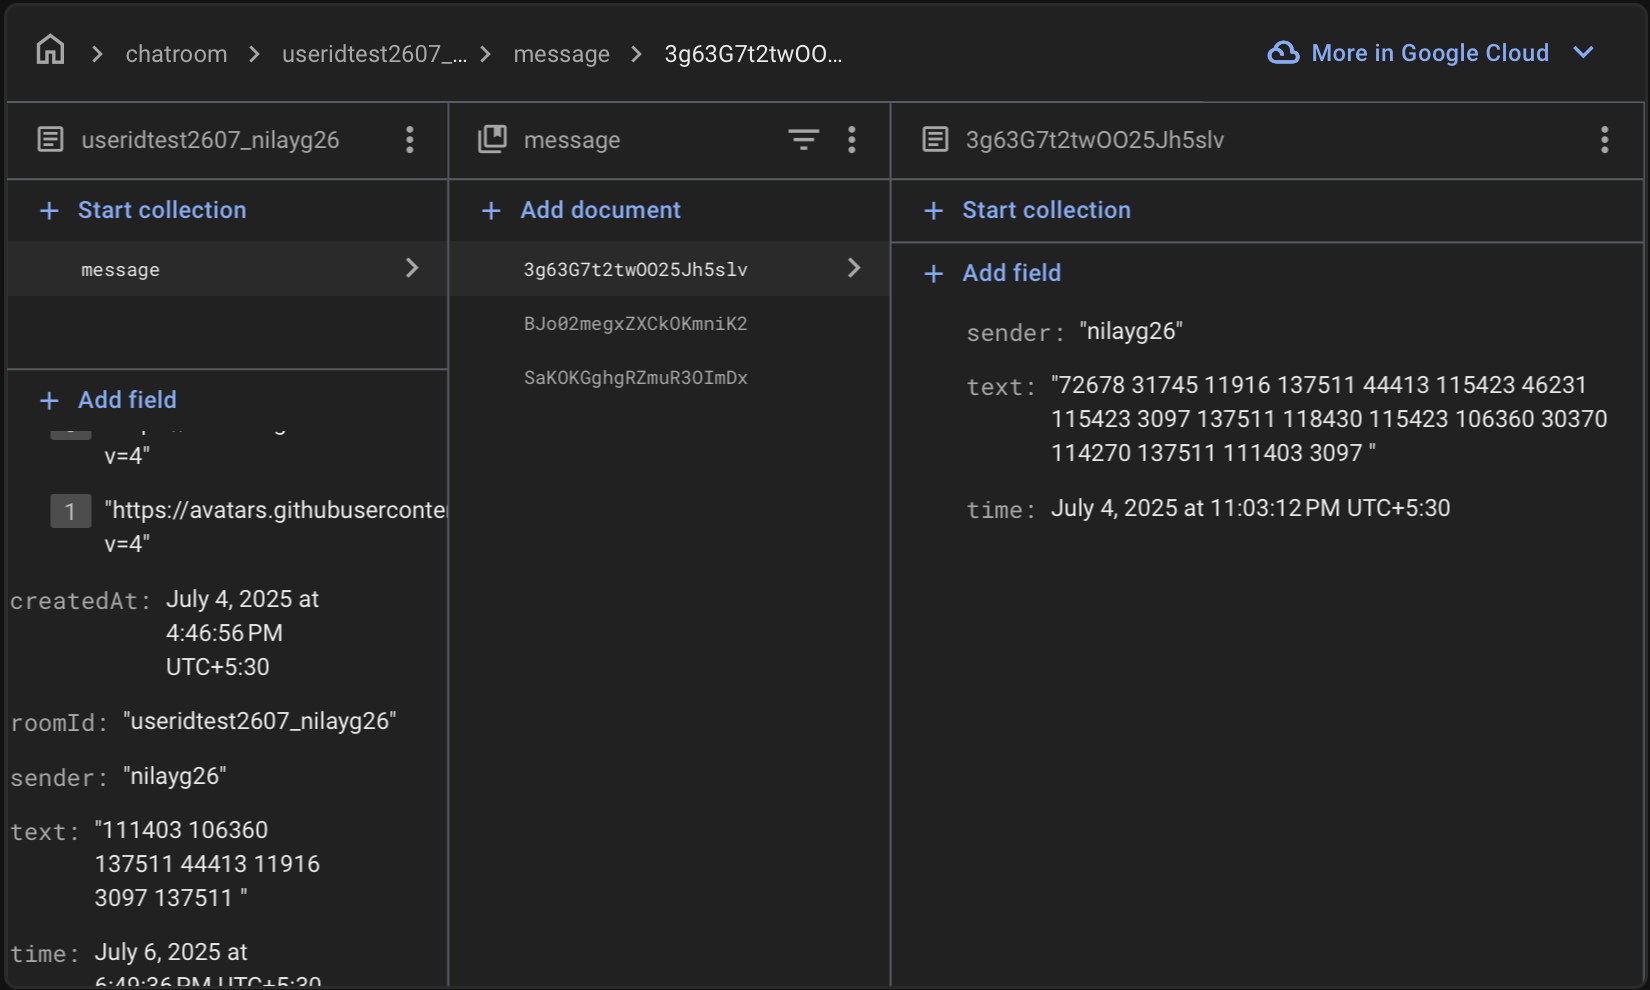
Task: Click plus icon for left Start collection
Action: point(49,210)
